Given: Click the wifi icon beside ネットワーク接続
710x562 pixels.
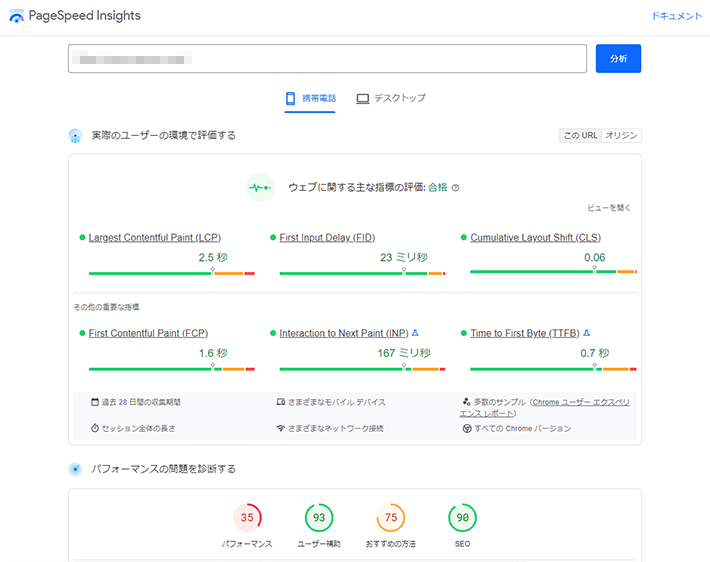Looking at the screenshot, I should click(x=281, y=428).
